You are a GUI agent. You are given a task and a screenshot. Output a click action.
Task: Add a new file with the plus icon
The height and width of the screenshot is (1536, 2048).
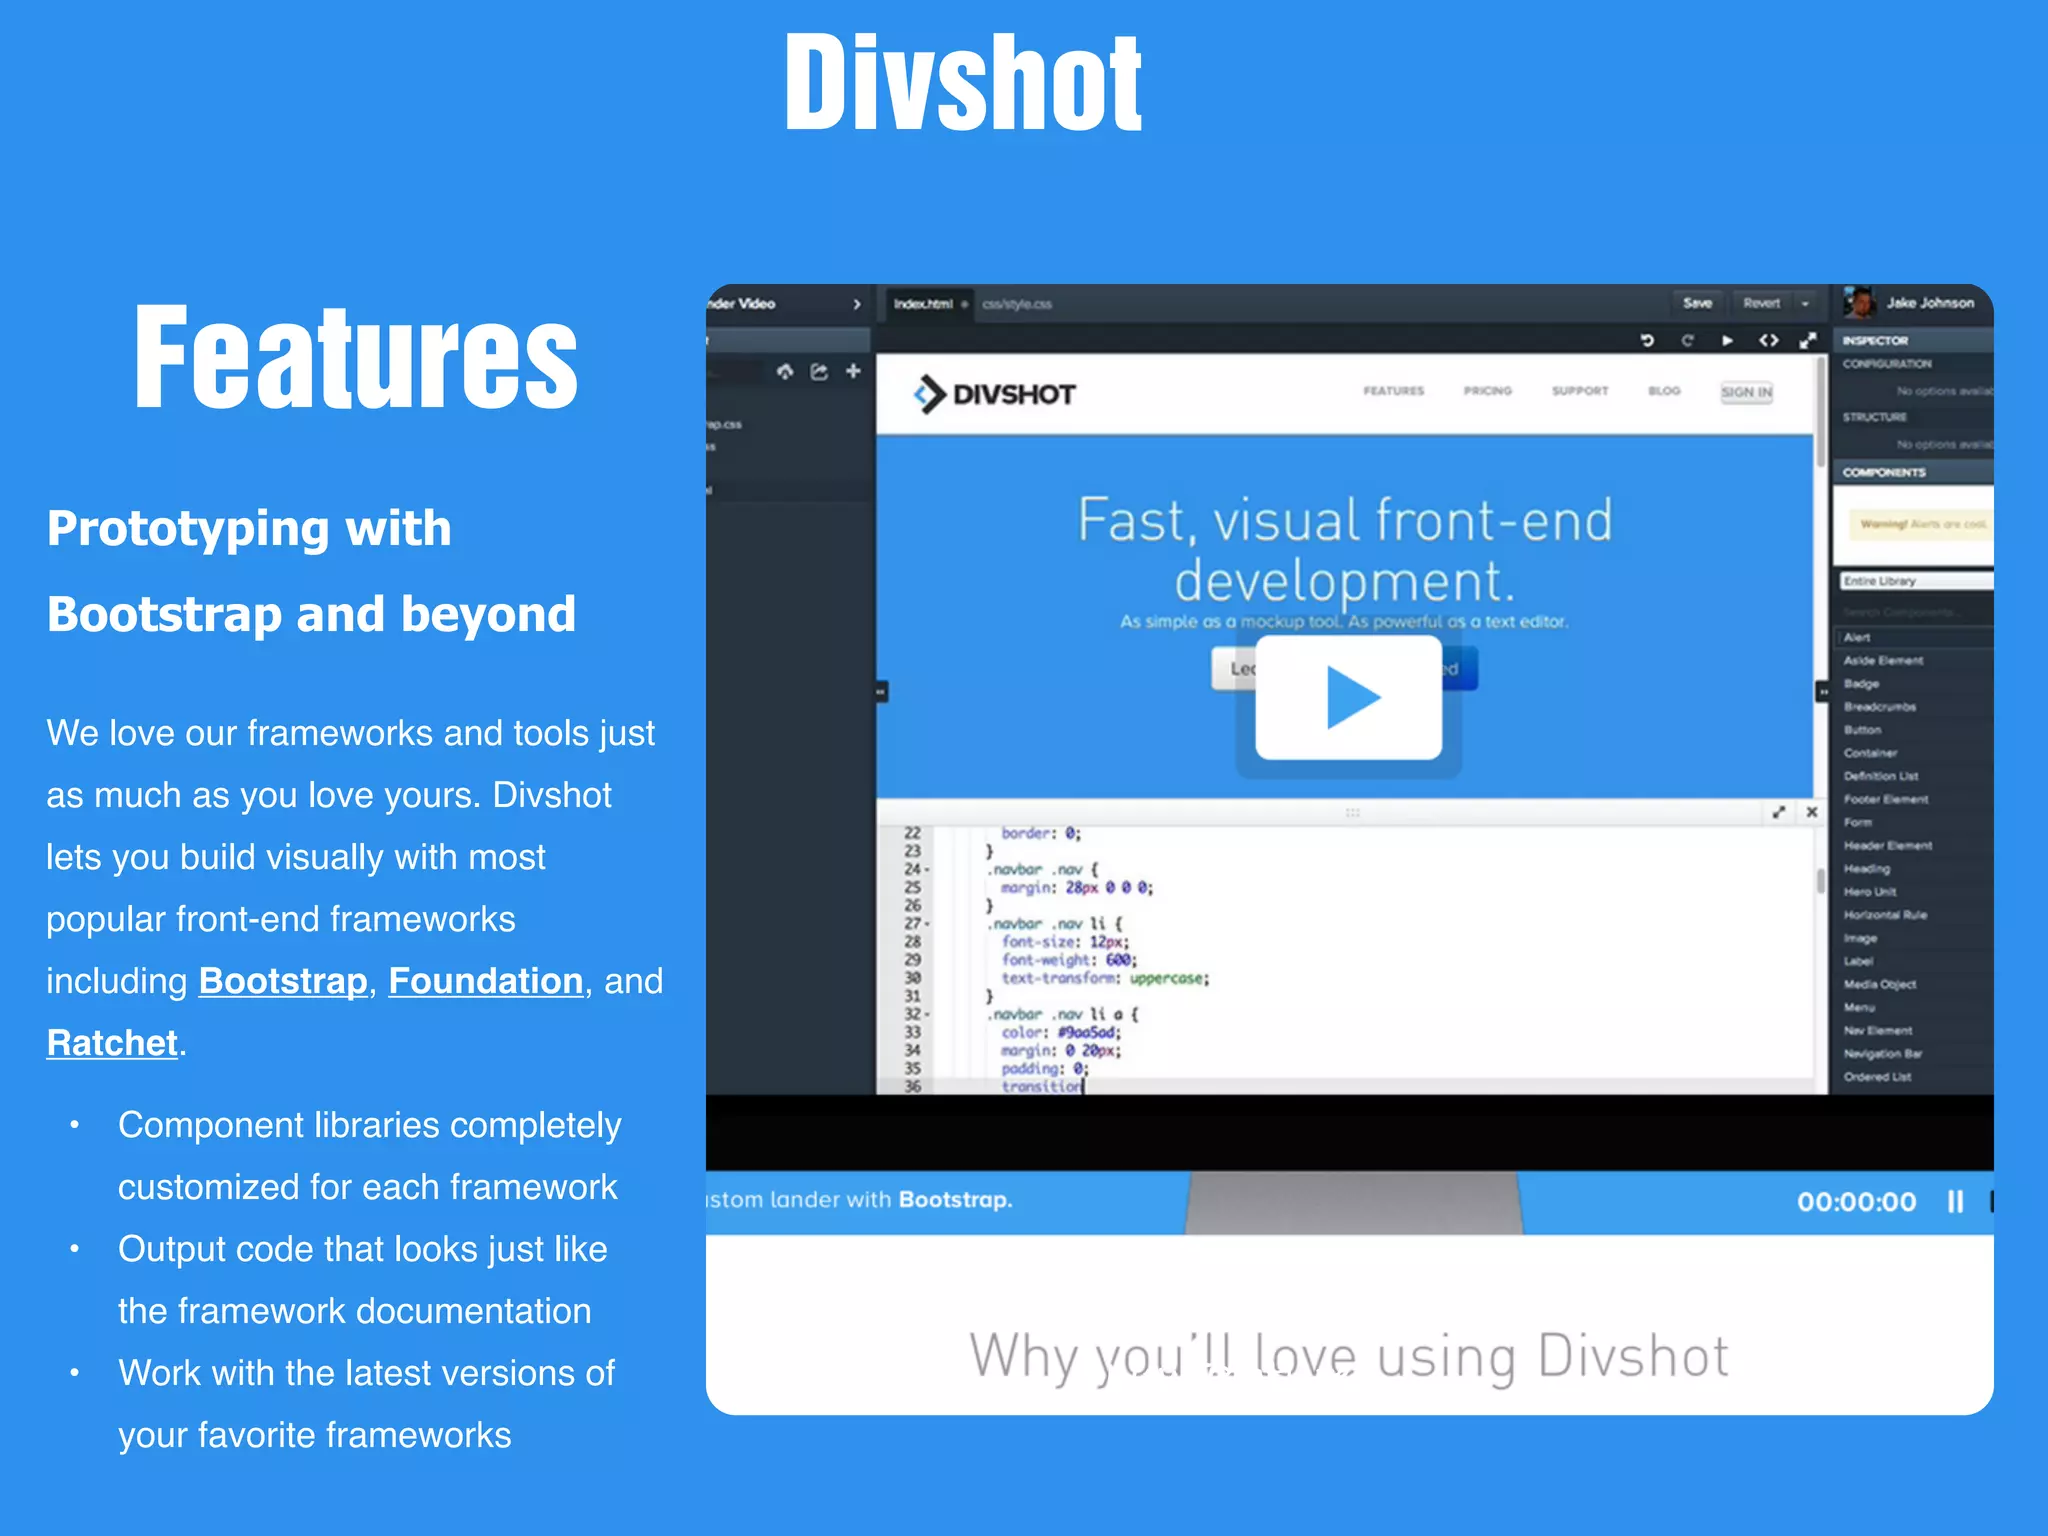(x=853, y=371)
